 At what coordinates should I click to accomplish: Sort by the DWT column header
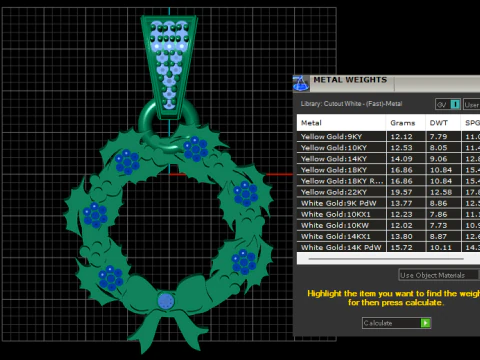(443, 123)
